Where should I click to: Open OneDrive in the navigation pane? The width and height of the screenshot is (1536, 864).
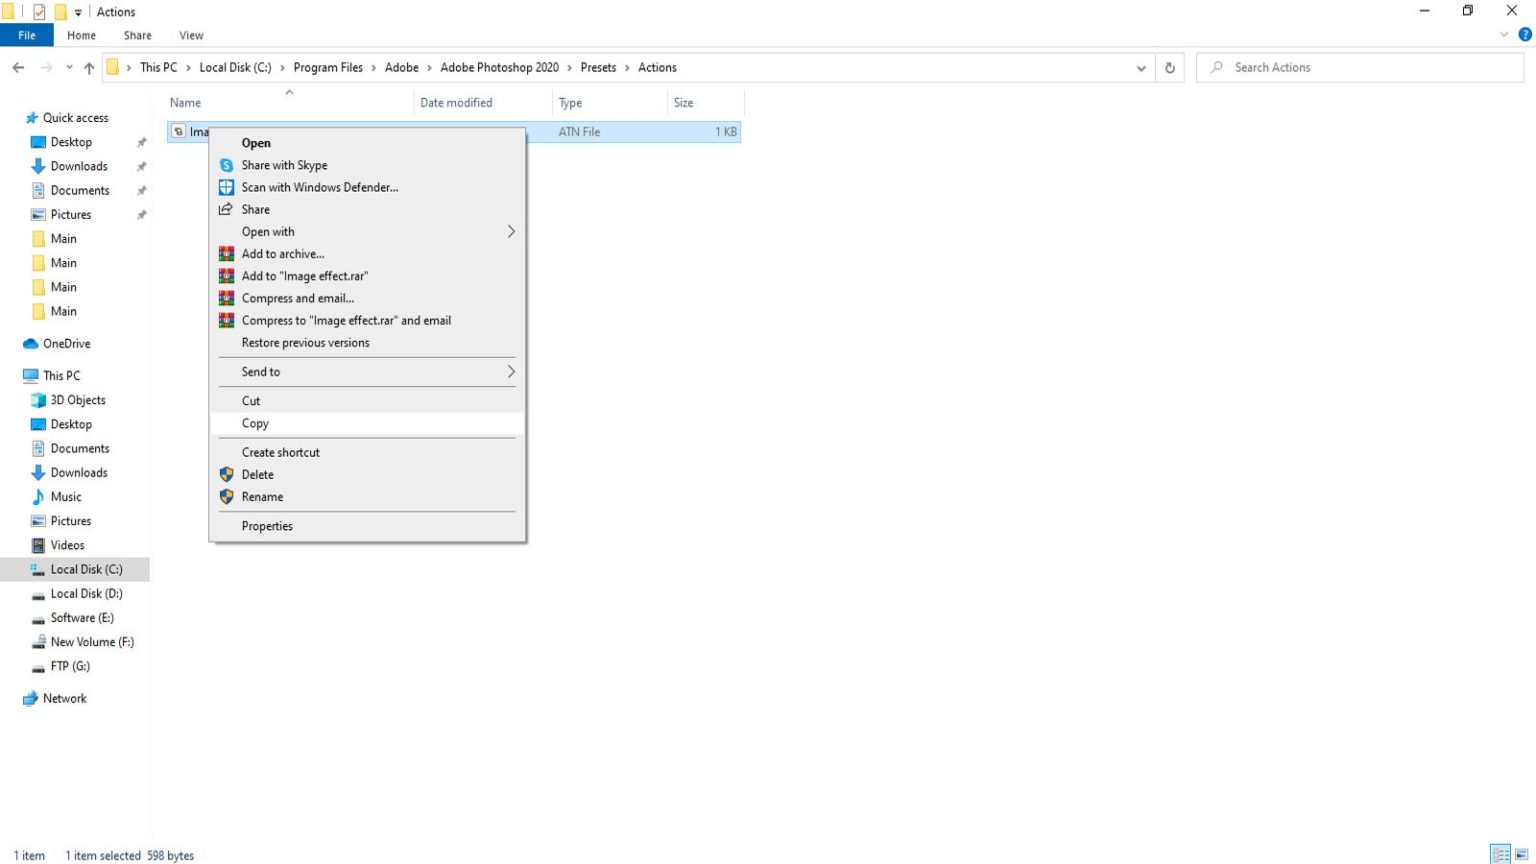(66, 343)
